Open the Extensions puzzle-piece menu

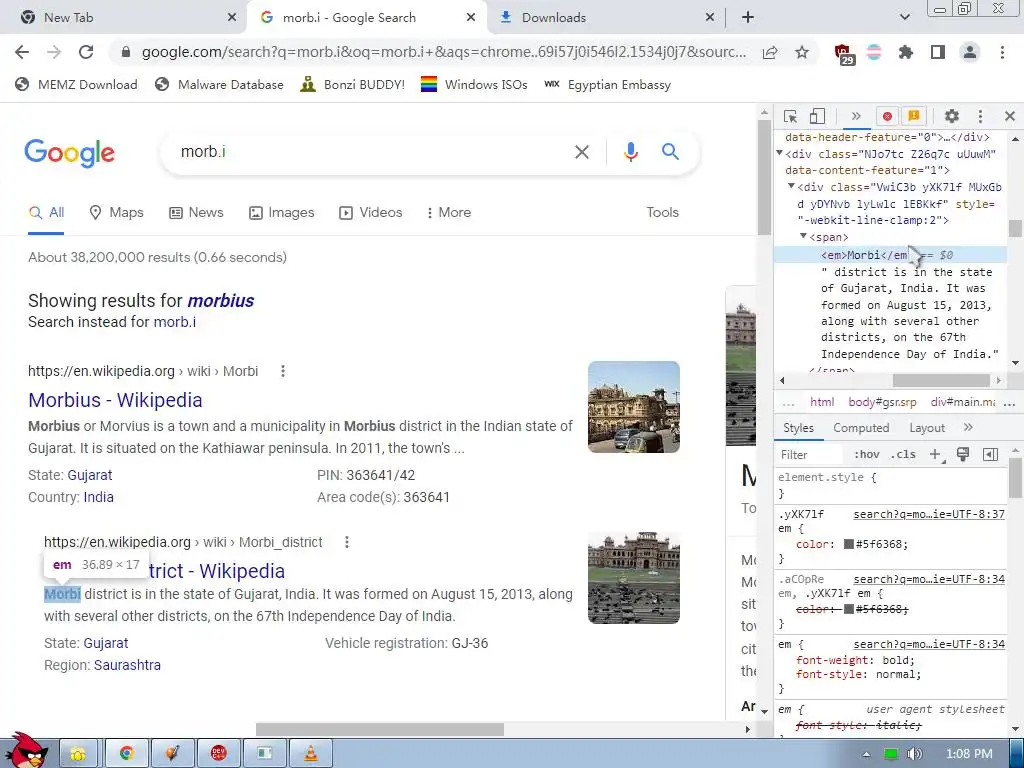906,52
